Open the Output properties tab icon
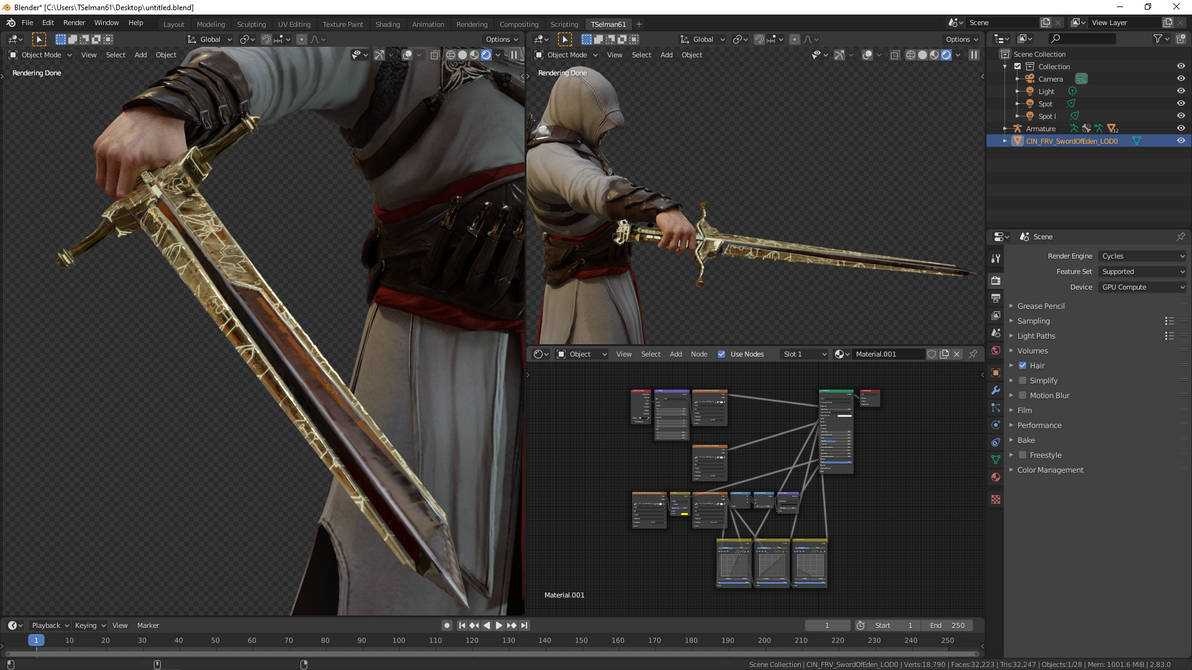 (x=996, y=298)
